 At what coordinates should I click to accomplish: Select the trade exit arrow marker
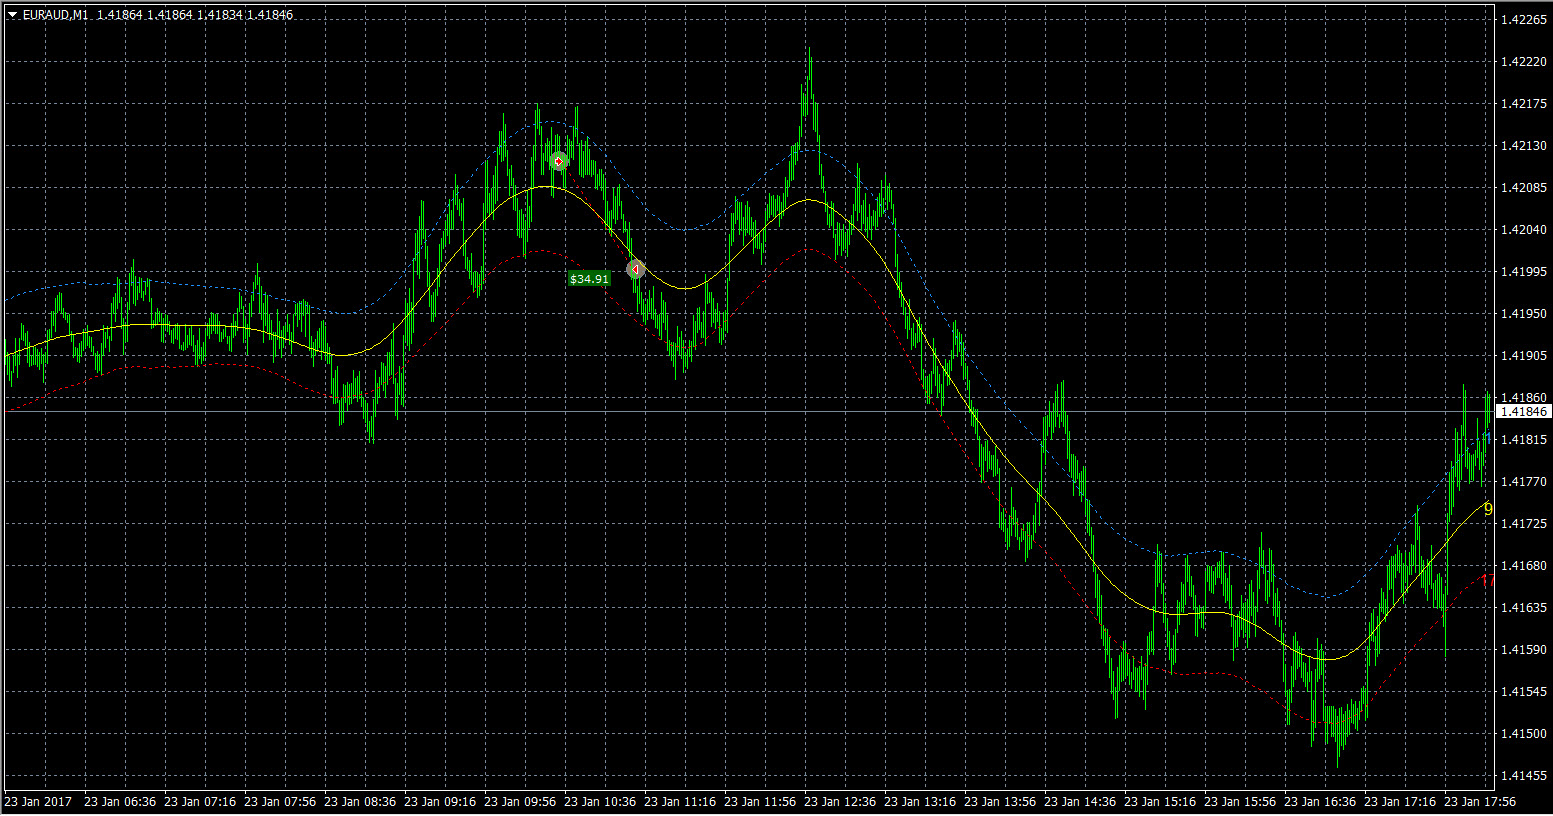point(635,269)
